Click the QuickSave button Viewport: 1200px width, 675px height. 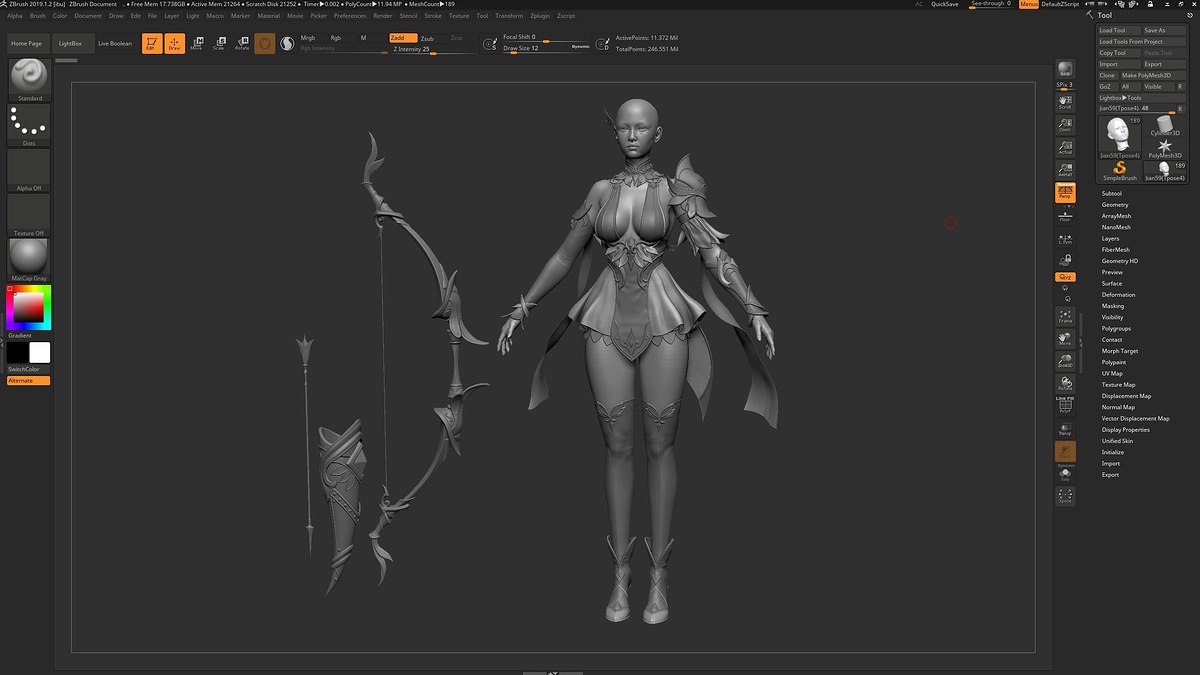(x=945, y=4)
